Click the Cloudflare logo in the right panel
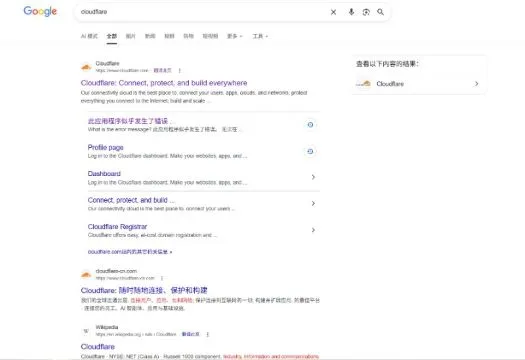This screenshot has width=525, height=360. [364, 84]
